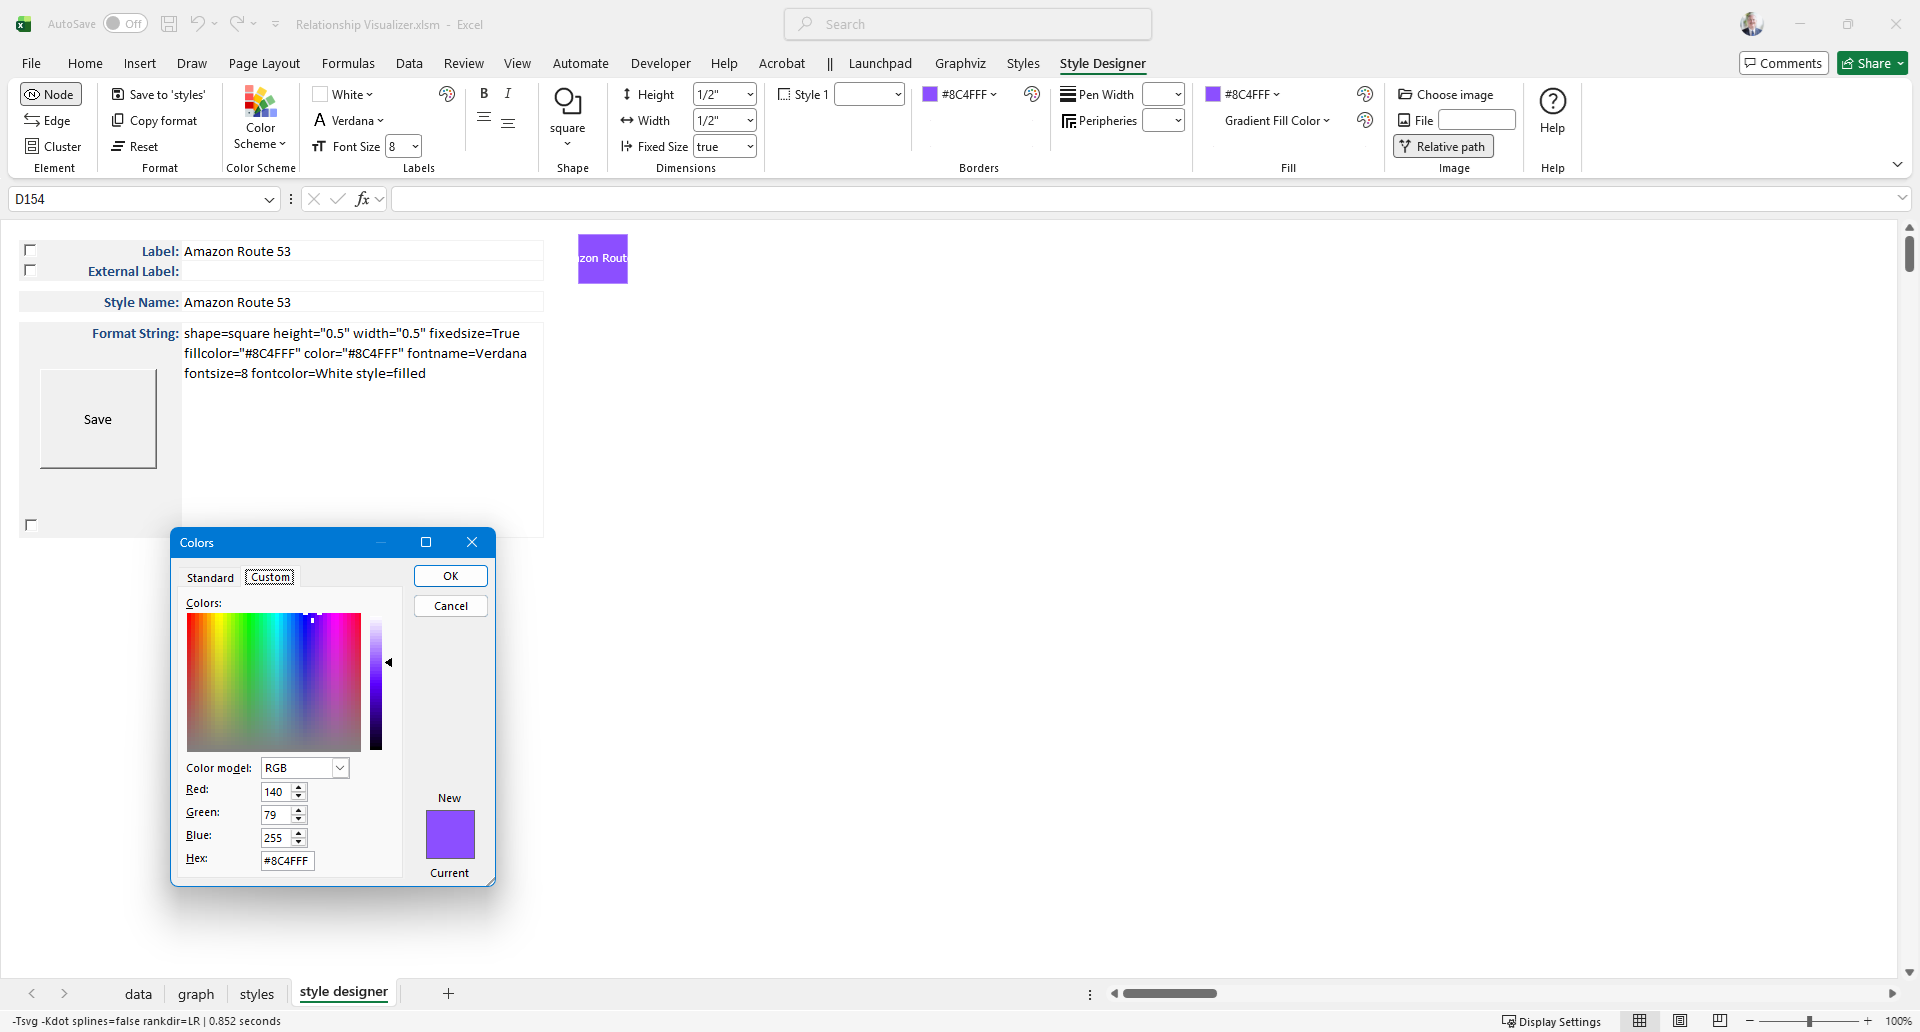Screen dimensions: 1920x1032
Task: Switch to the Standard colors tab
Action: click(210, 578)
